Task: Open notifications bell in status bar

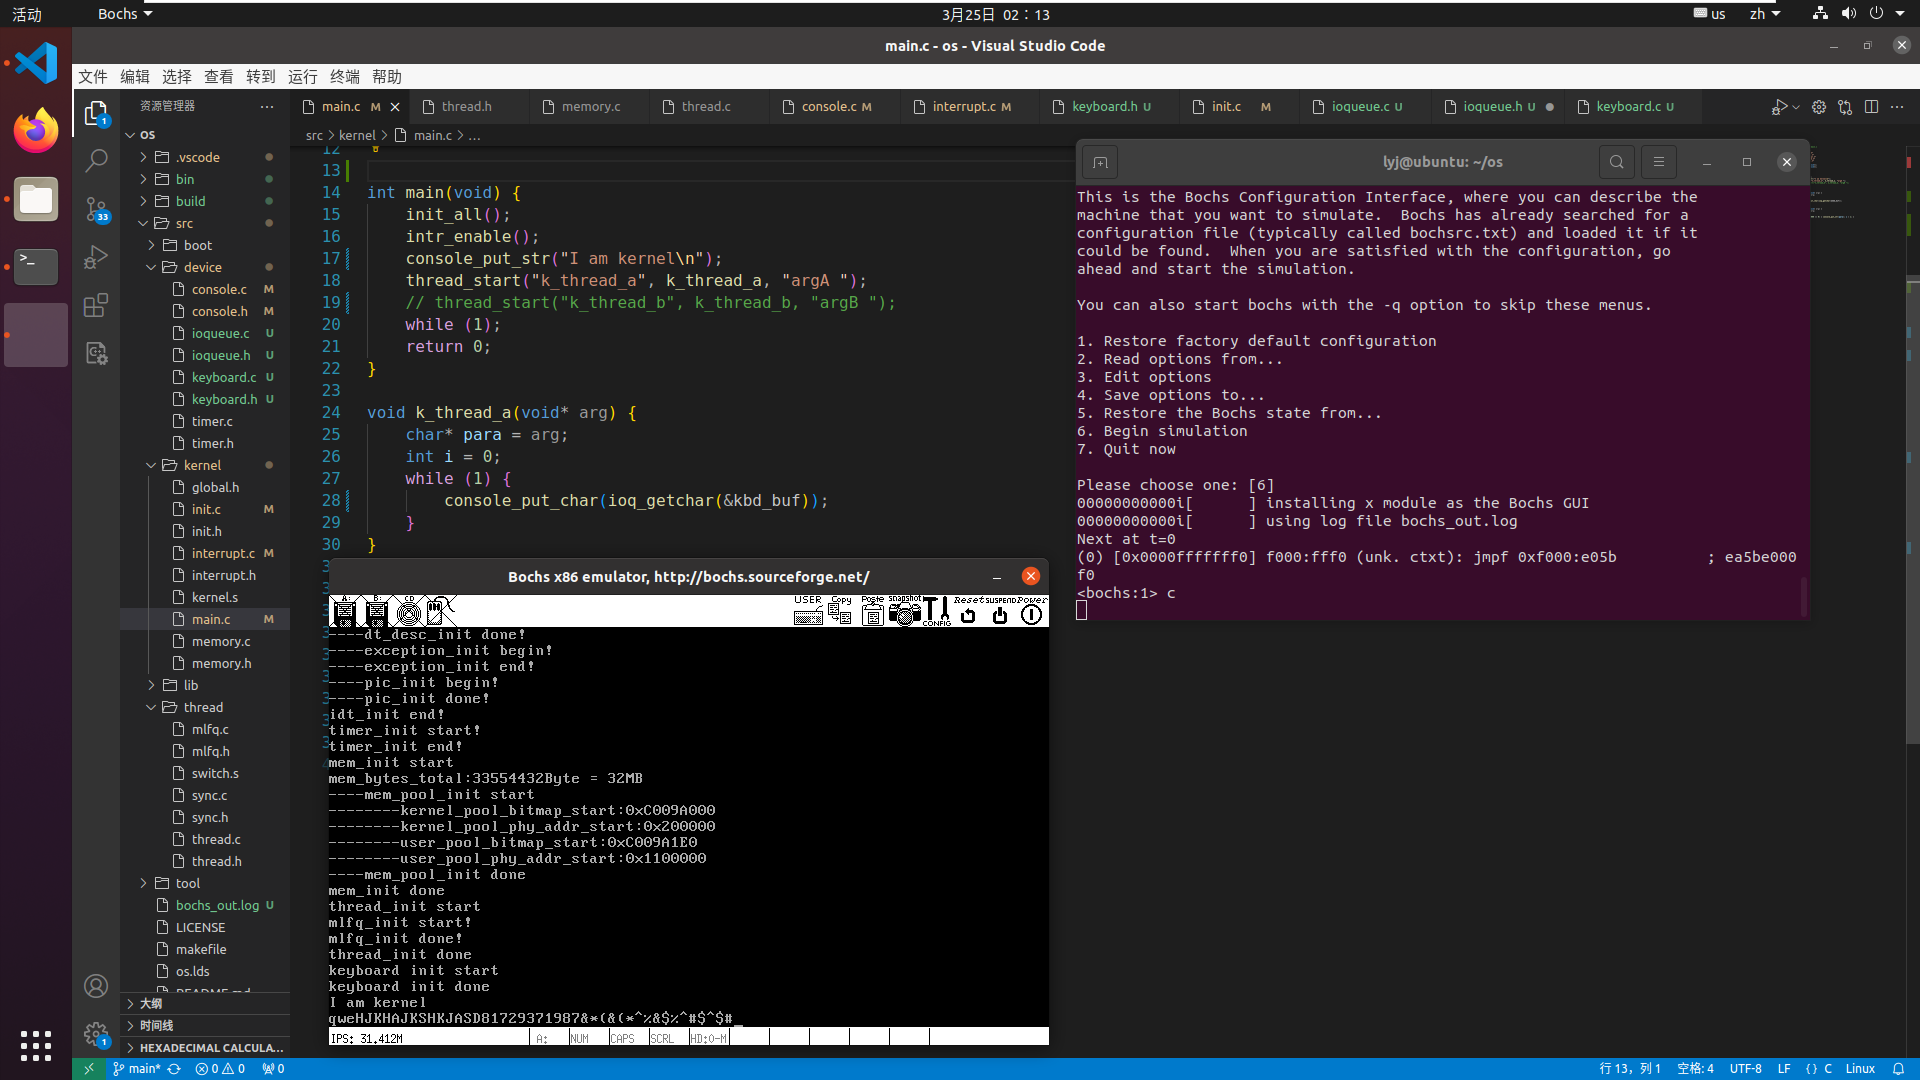Action: [1898, 1069]
